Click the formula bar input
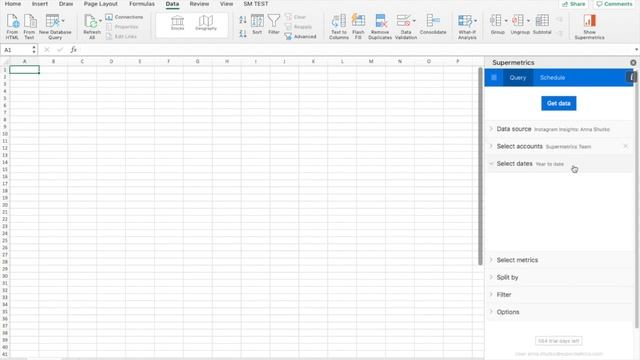640x360 pixels. tap(355, 50)
